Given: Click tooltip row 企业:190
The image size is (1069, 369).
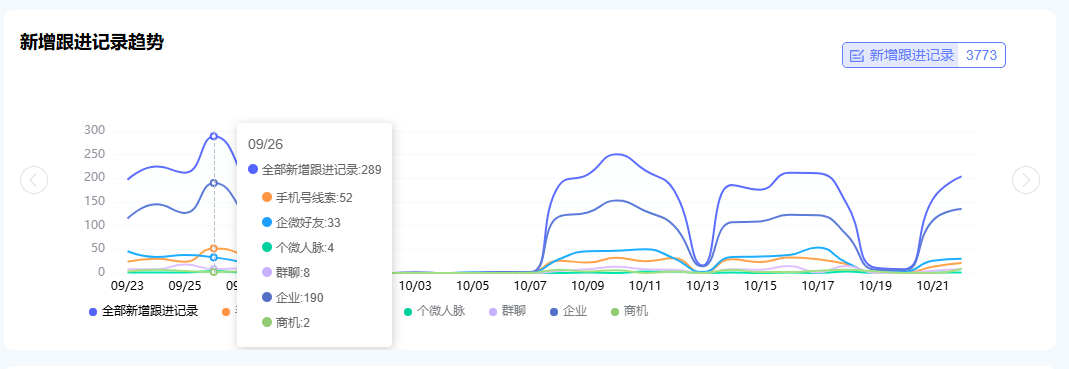Looking at the screenshot, I should 292,297.
